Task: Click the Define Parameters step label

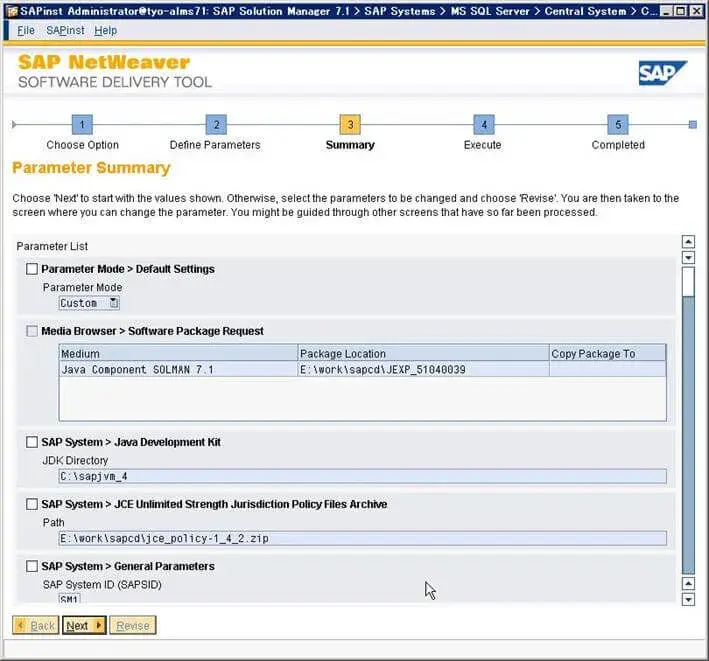Action: click(215, 145)
